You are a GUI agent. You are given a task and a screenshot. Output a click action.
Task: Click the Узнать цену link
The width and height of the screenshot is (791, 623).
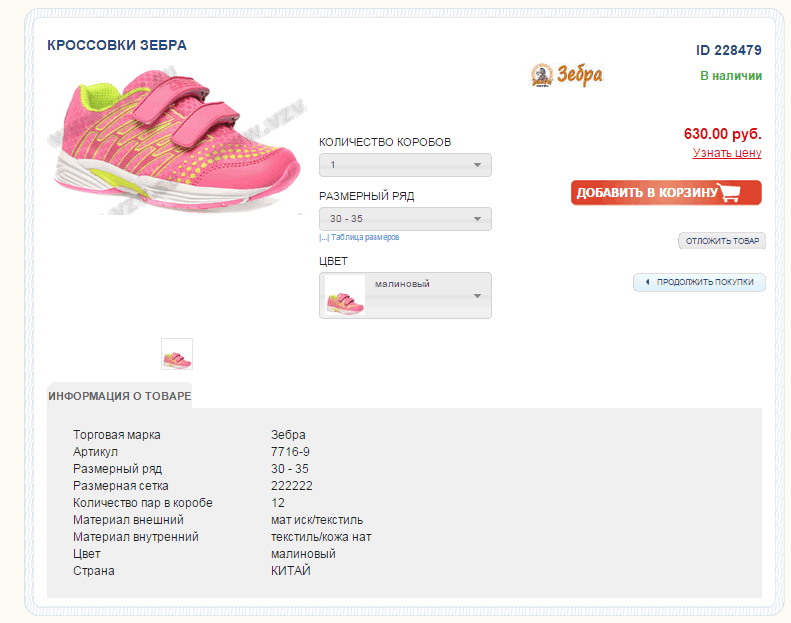point(727,153)
